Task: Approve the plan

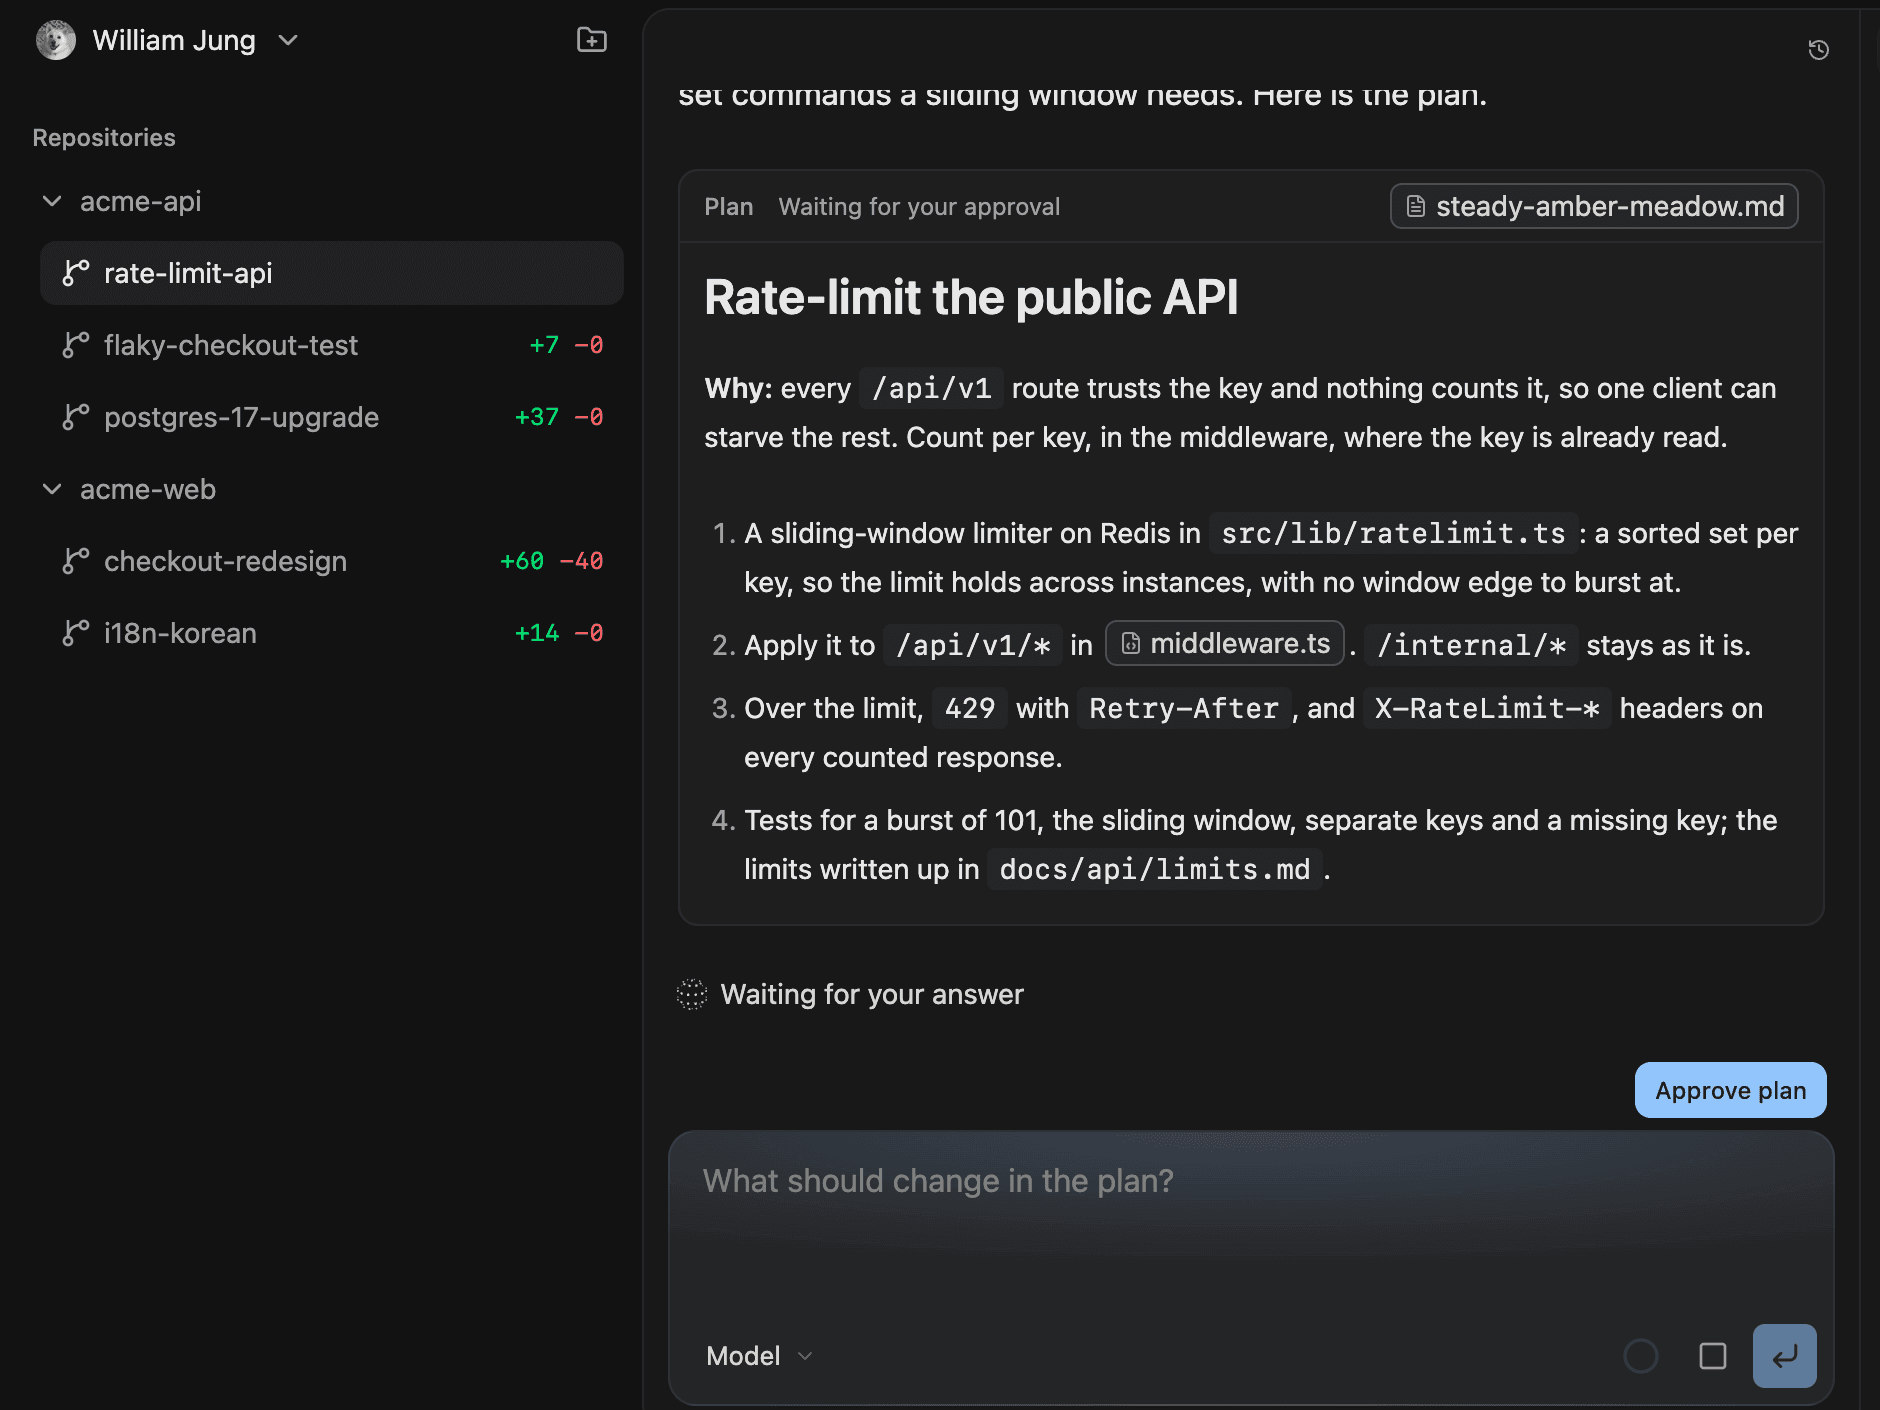Action: tap(1731, 1090)
